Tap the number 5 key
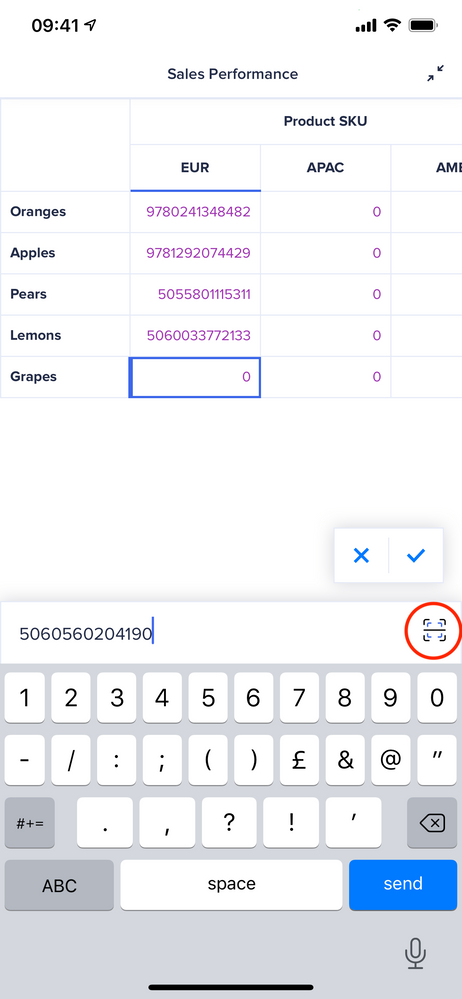 click(x=208, y=698)
